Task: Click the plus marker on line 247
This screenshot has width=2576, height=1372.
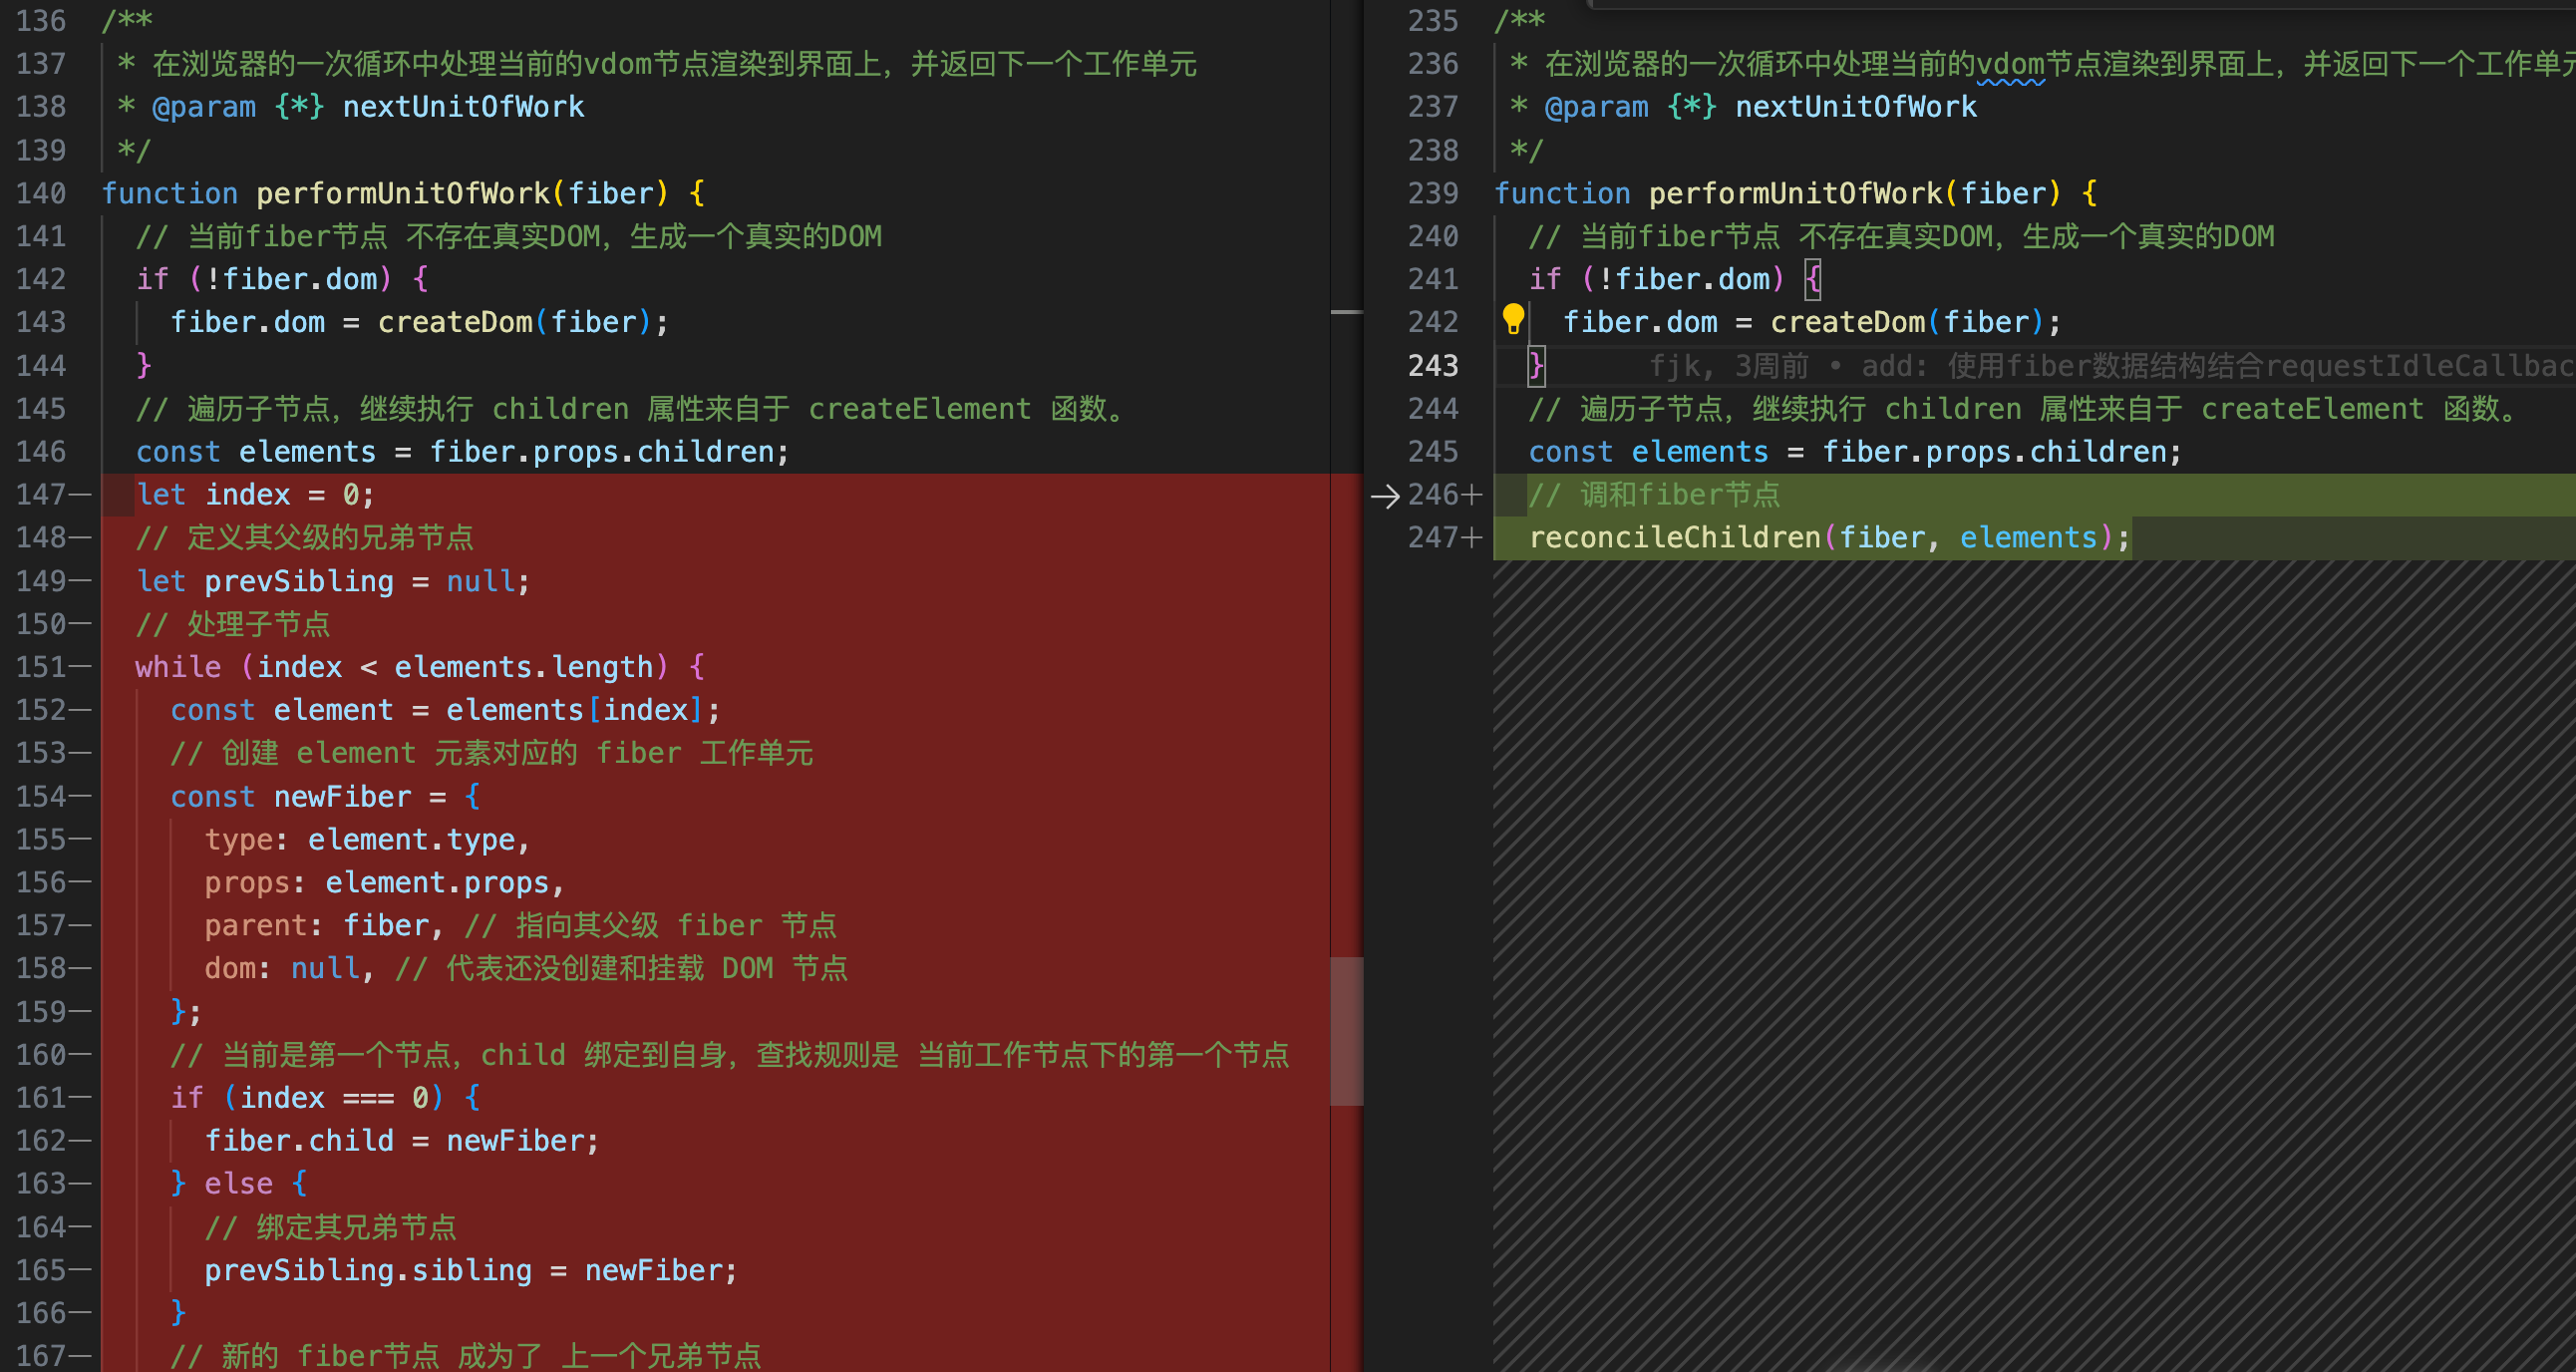Action: (x=1472, y=538)
